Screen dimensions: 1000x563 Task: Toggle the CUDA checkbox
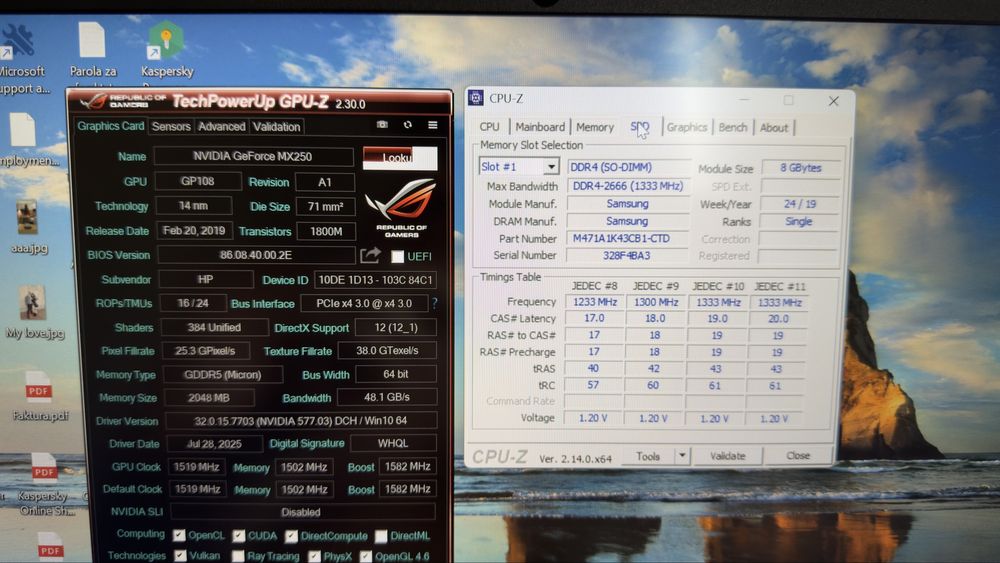pos(239,535)
